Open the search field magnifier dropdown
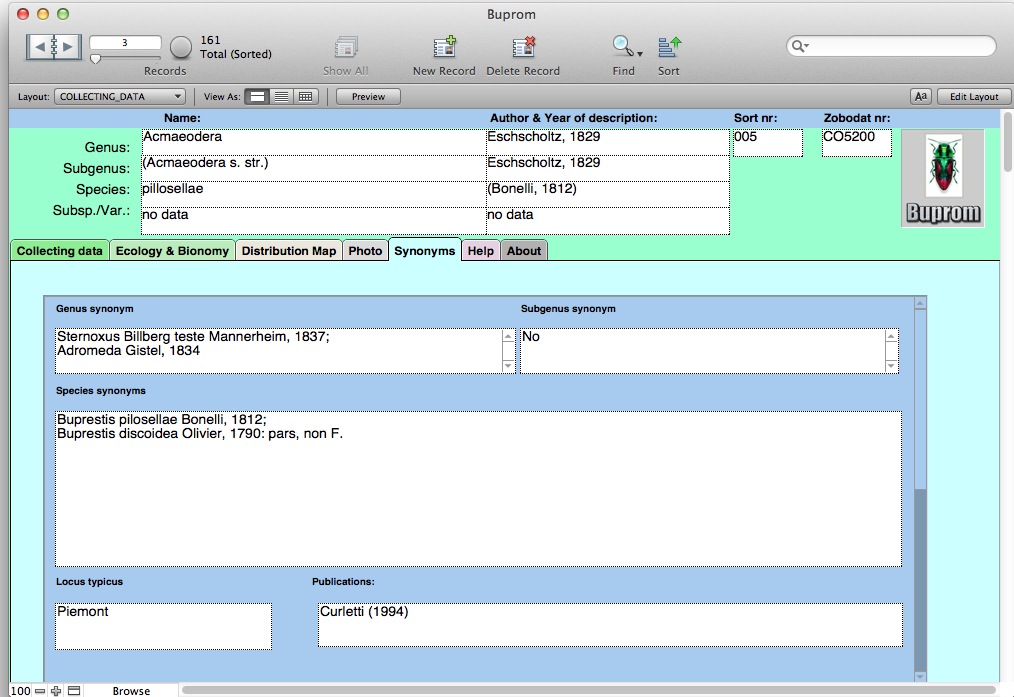1014x697 pixels. (x=800, y=47)
